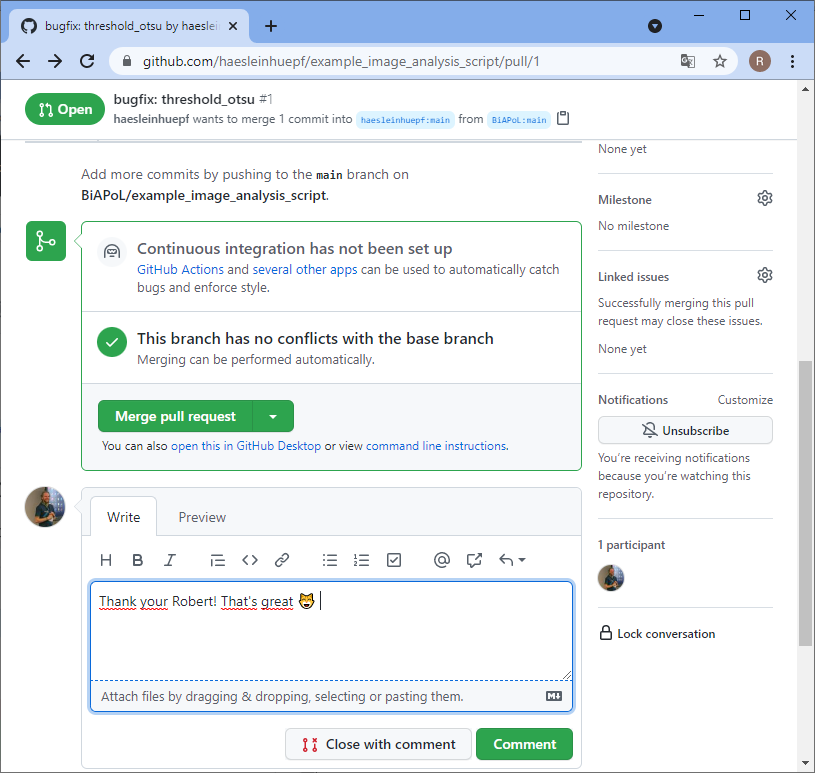Lock conversation on this pull request
815x773 pixels.
(665, 633)
